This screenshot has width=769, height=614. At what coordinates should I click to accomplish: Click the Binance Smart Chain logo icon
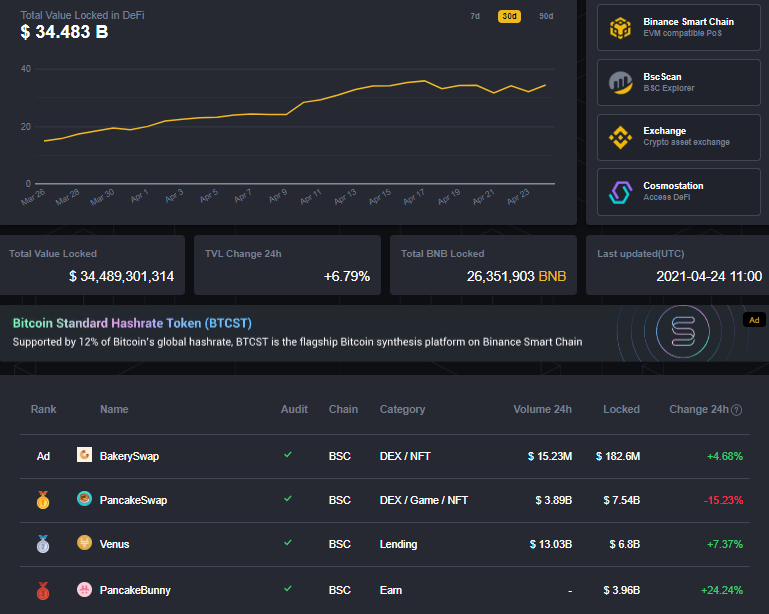click(x=621, y=28)
